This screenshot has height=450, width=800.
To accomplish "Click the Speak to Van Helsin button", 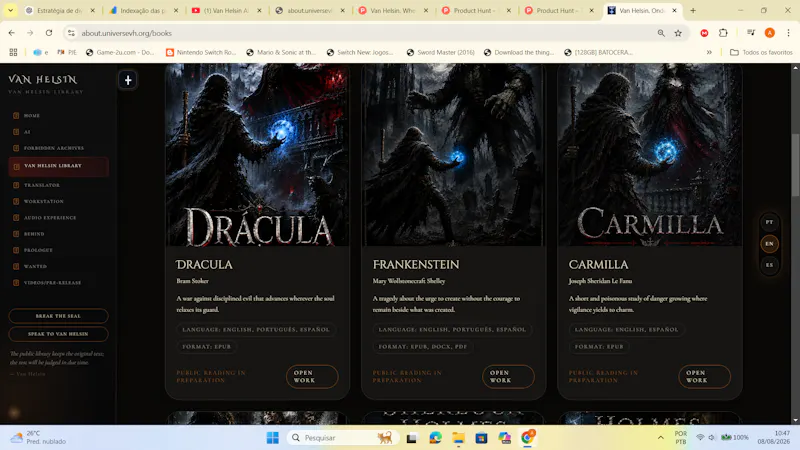I will click(58, 334).
